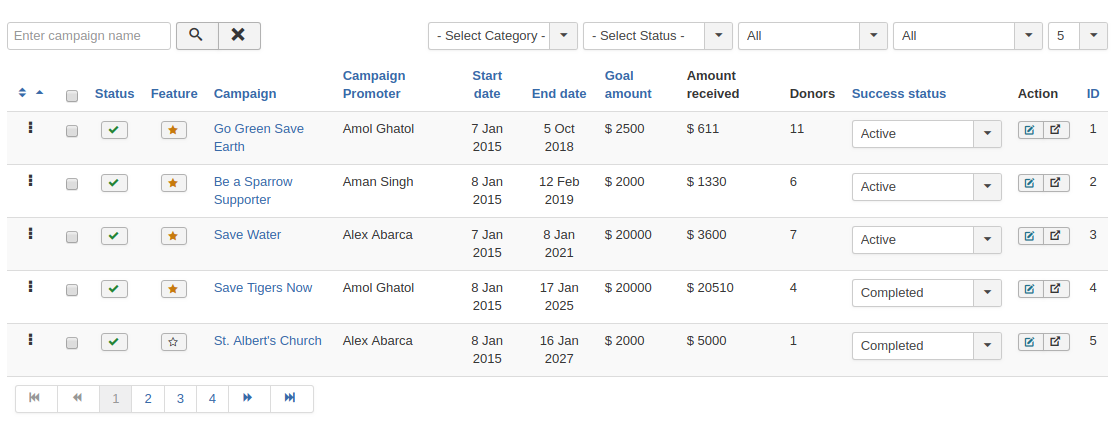Open external link icon for Be a Sparrow Supporter

coord(1056,183)
